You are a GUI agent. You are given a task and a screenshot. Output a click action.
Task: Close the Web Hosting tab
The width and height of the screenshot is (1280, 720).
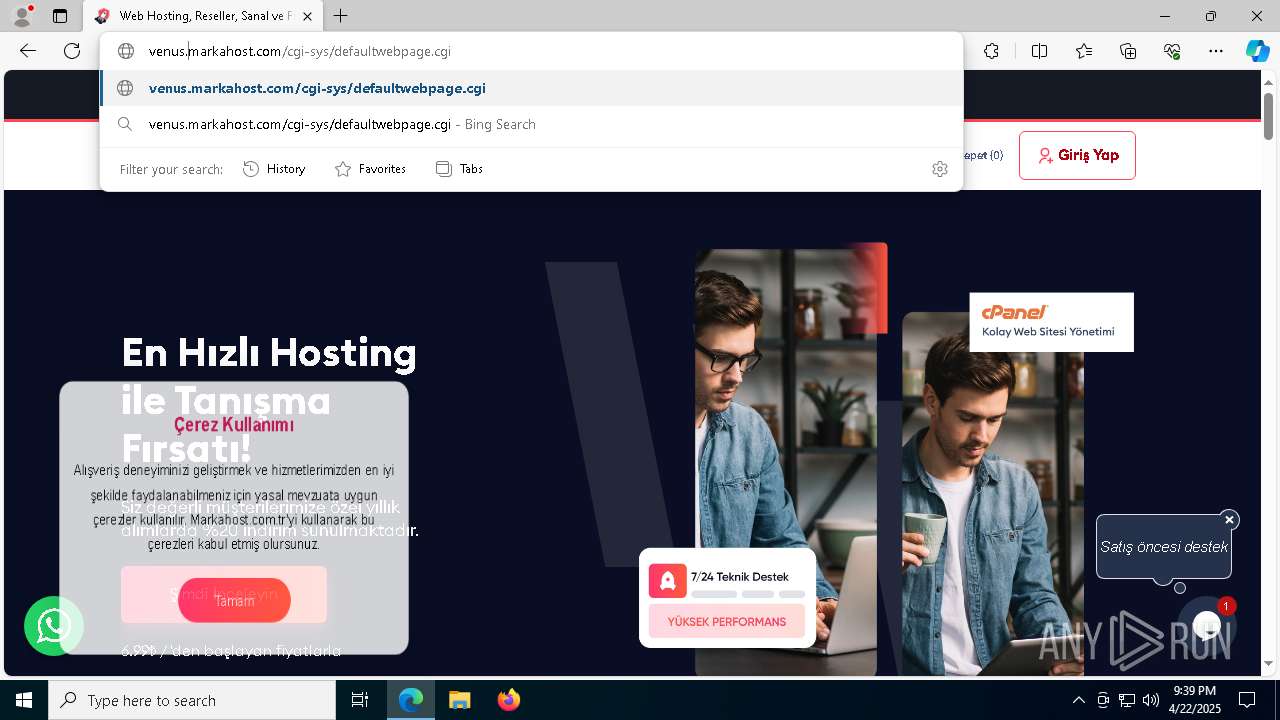click(x=307, y=16)
